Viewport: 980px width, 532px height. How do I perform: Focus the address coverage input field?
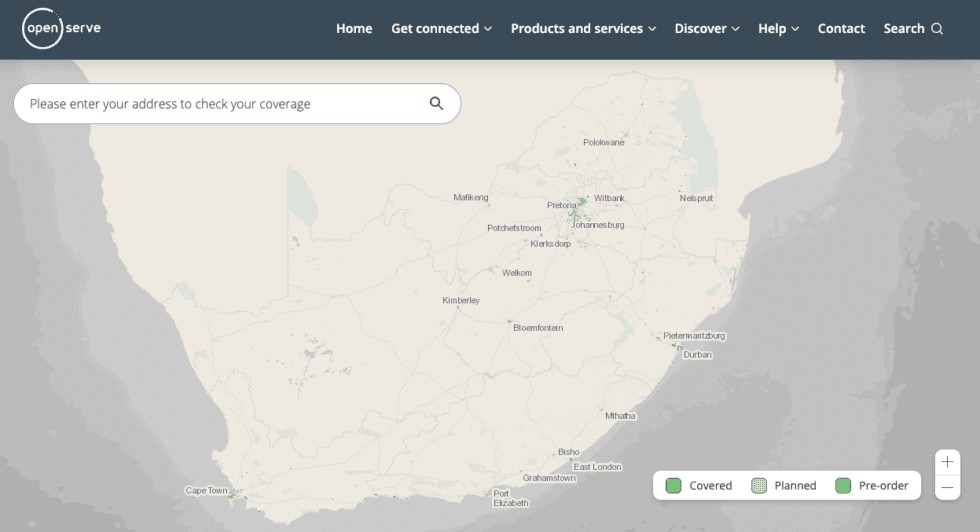pos(220,104)
